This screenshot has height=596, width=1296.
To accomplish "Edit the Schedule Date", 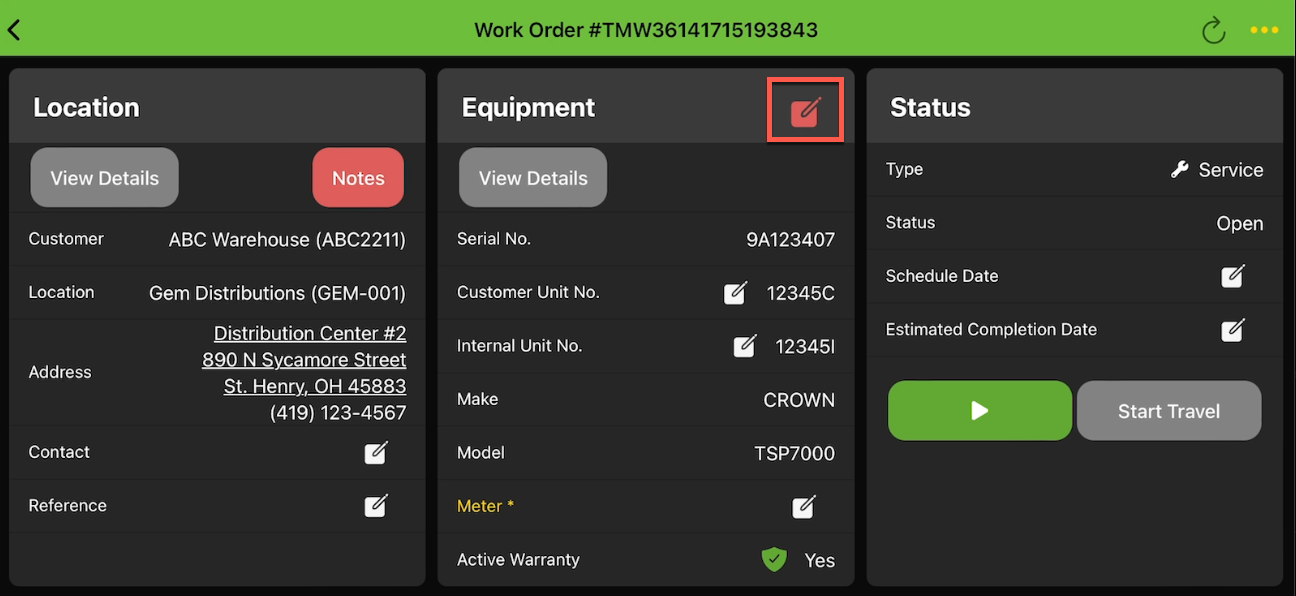I will (1233, 276).
